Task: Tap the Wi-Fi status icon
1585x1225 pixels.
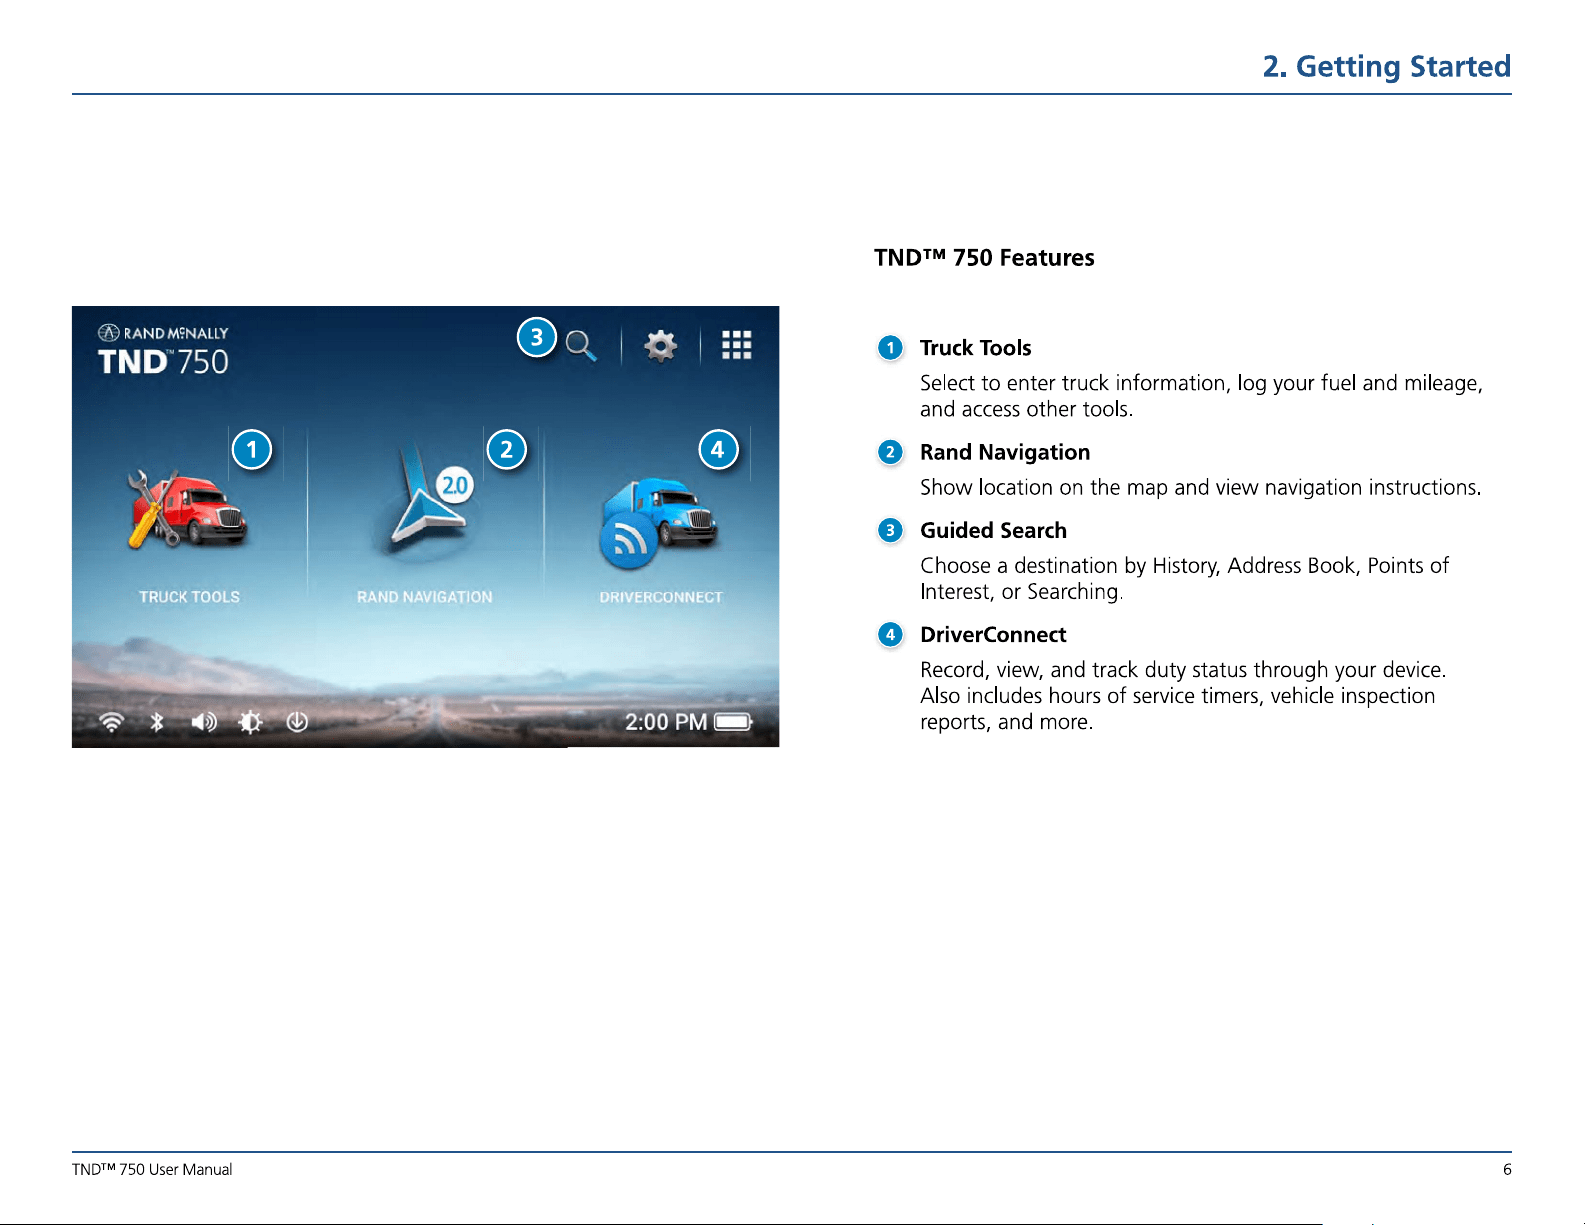Action: (x=111, y=722)
